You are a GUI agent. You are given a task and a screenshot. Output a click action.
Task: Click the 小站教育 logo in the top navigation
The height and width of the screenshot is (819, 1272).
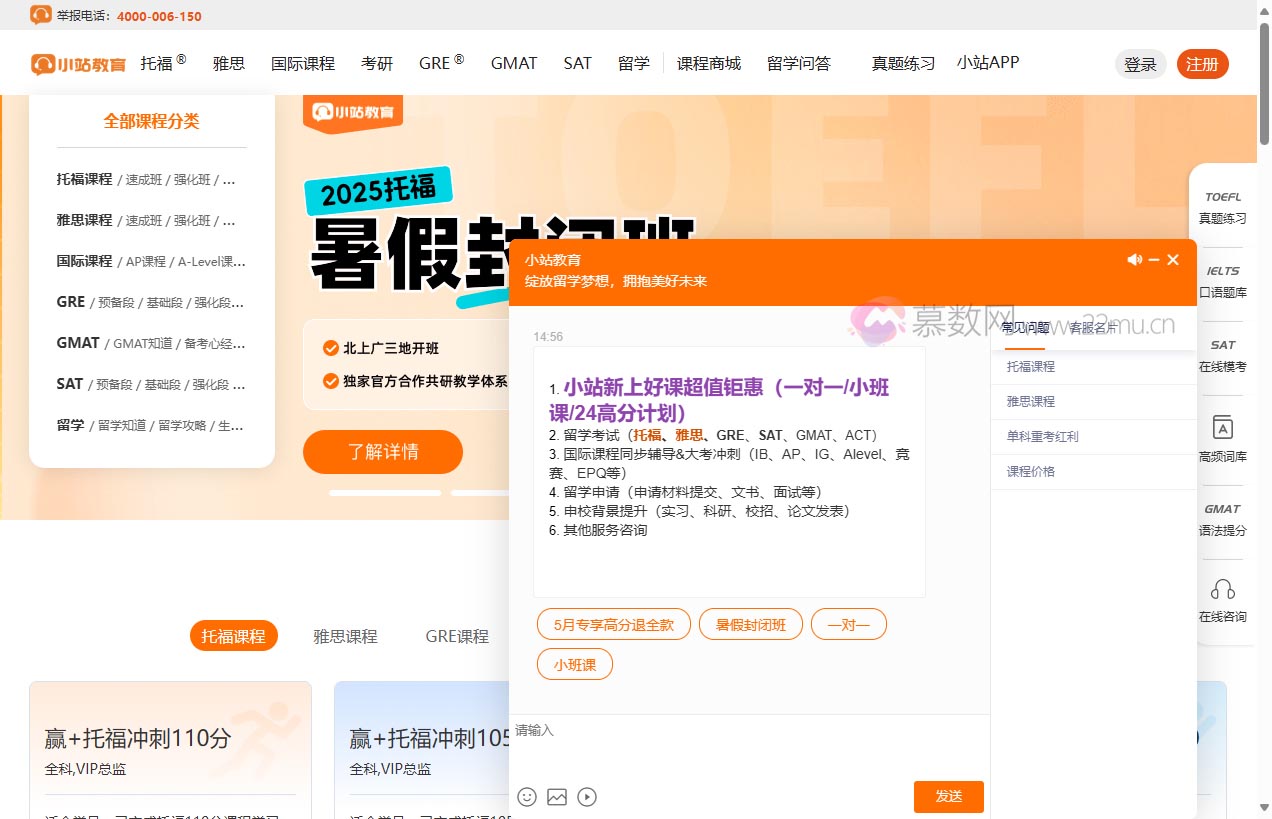pyautogui.click(x=78, y=63)
